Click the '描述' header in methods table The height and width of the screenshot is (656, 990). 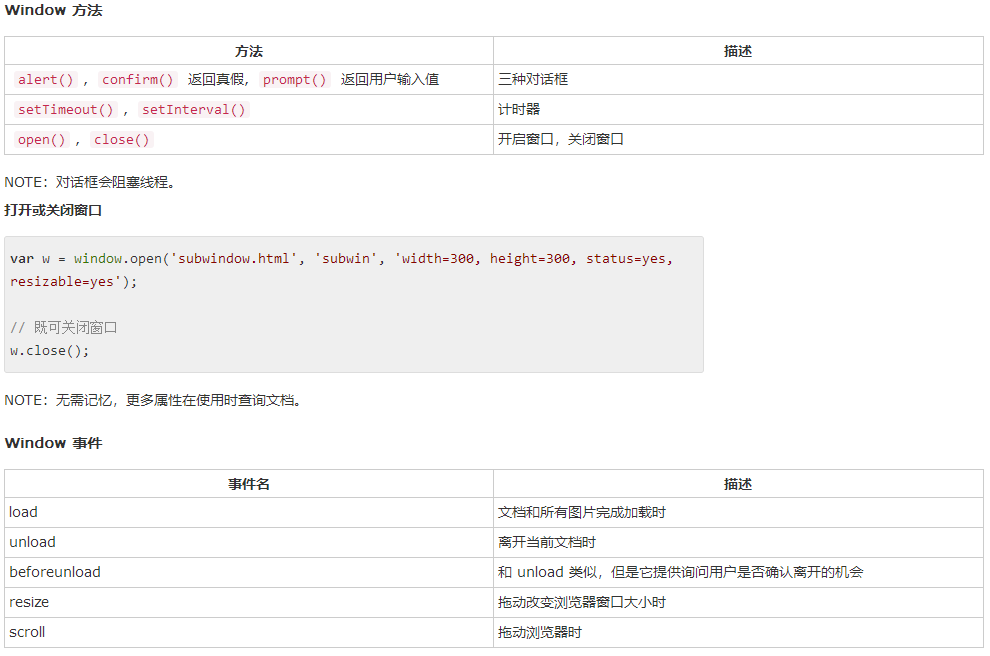(737, 51)
